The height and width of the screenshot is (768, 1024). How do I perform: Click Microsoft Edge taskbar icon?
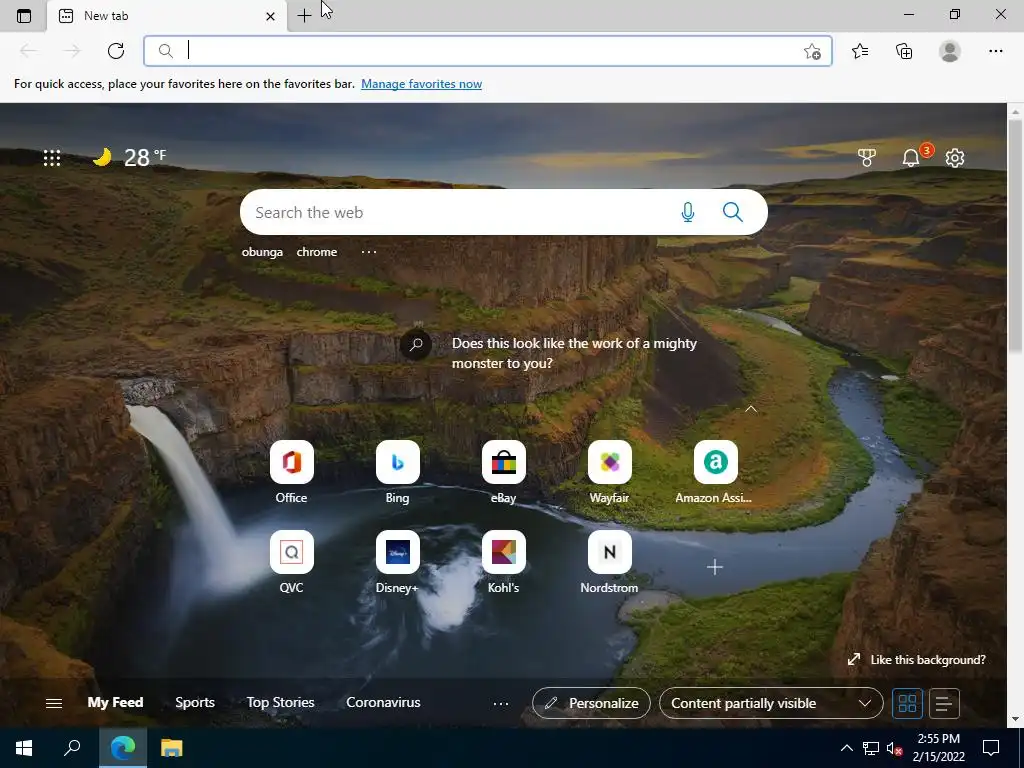pos(123,748)
